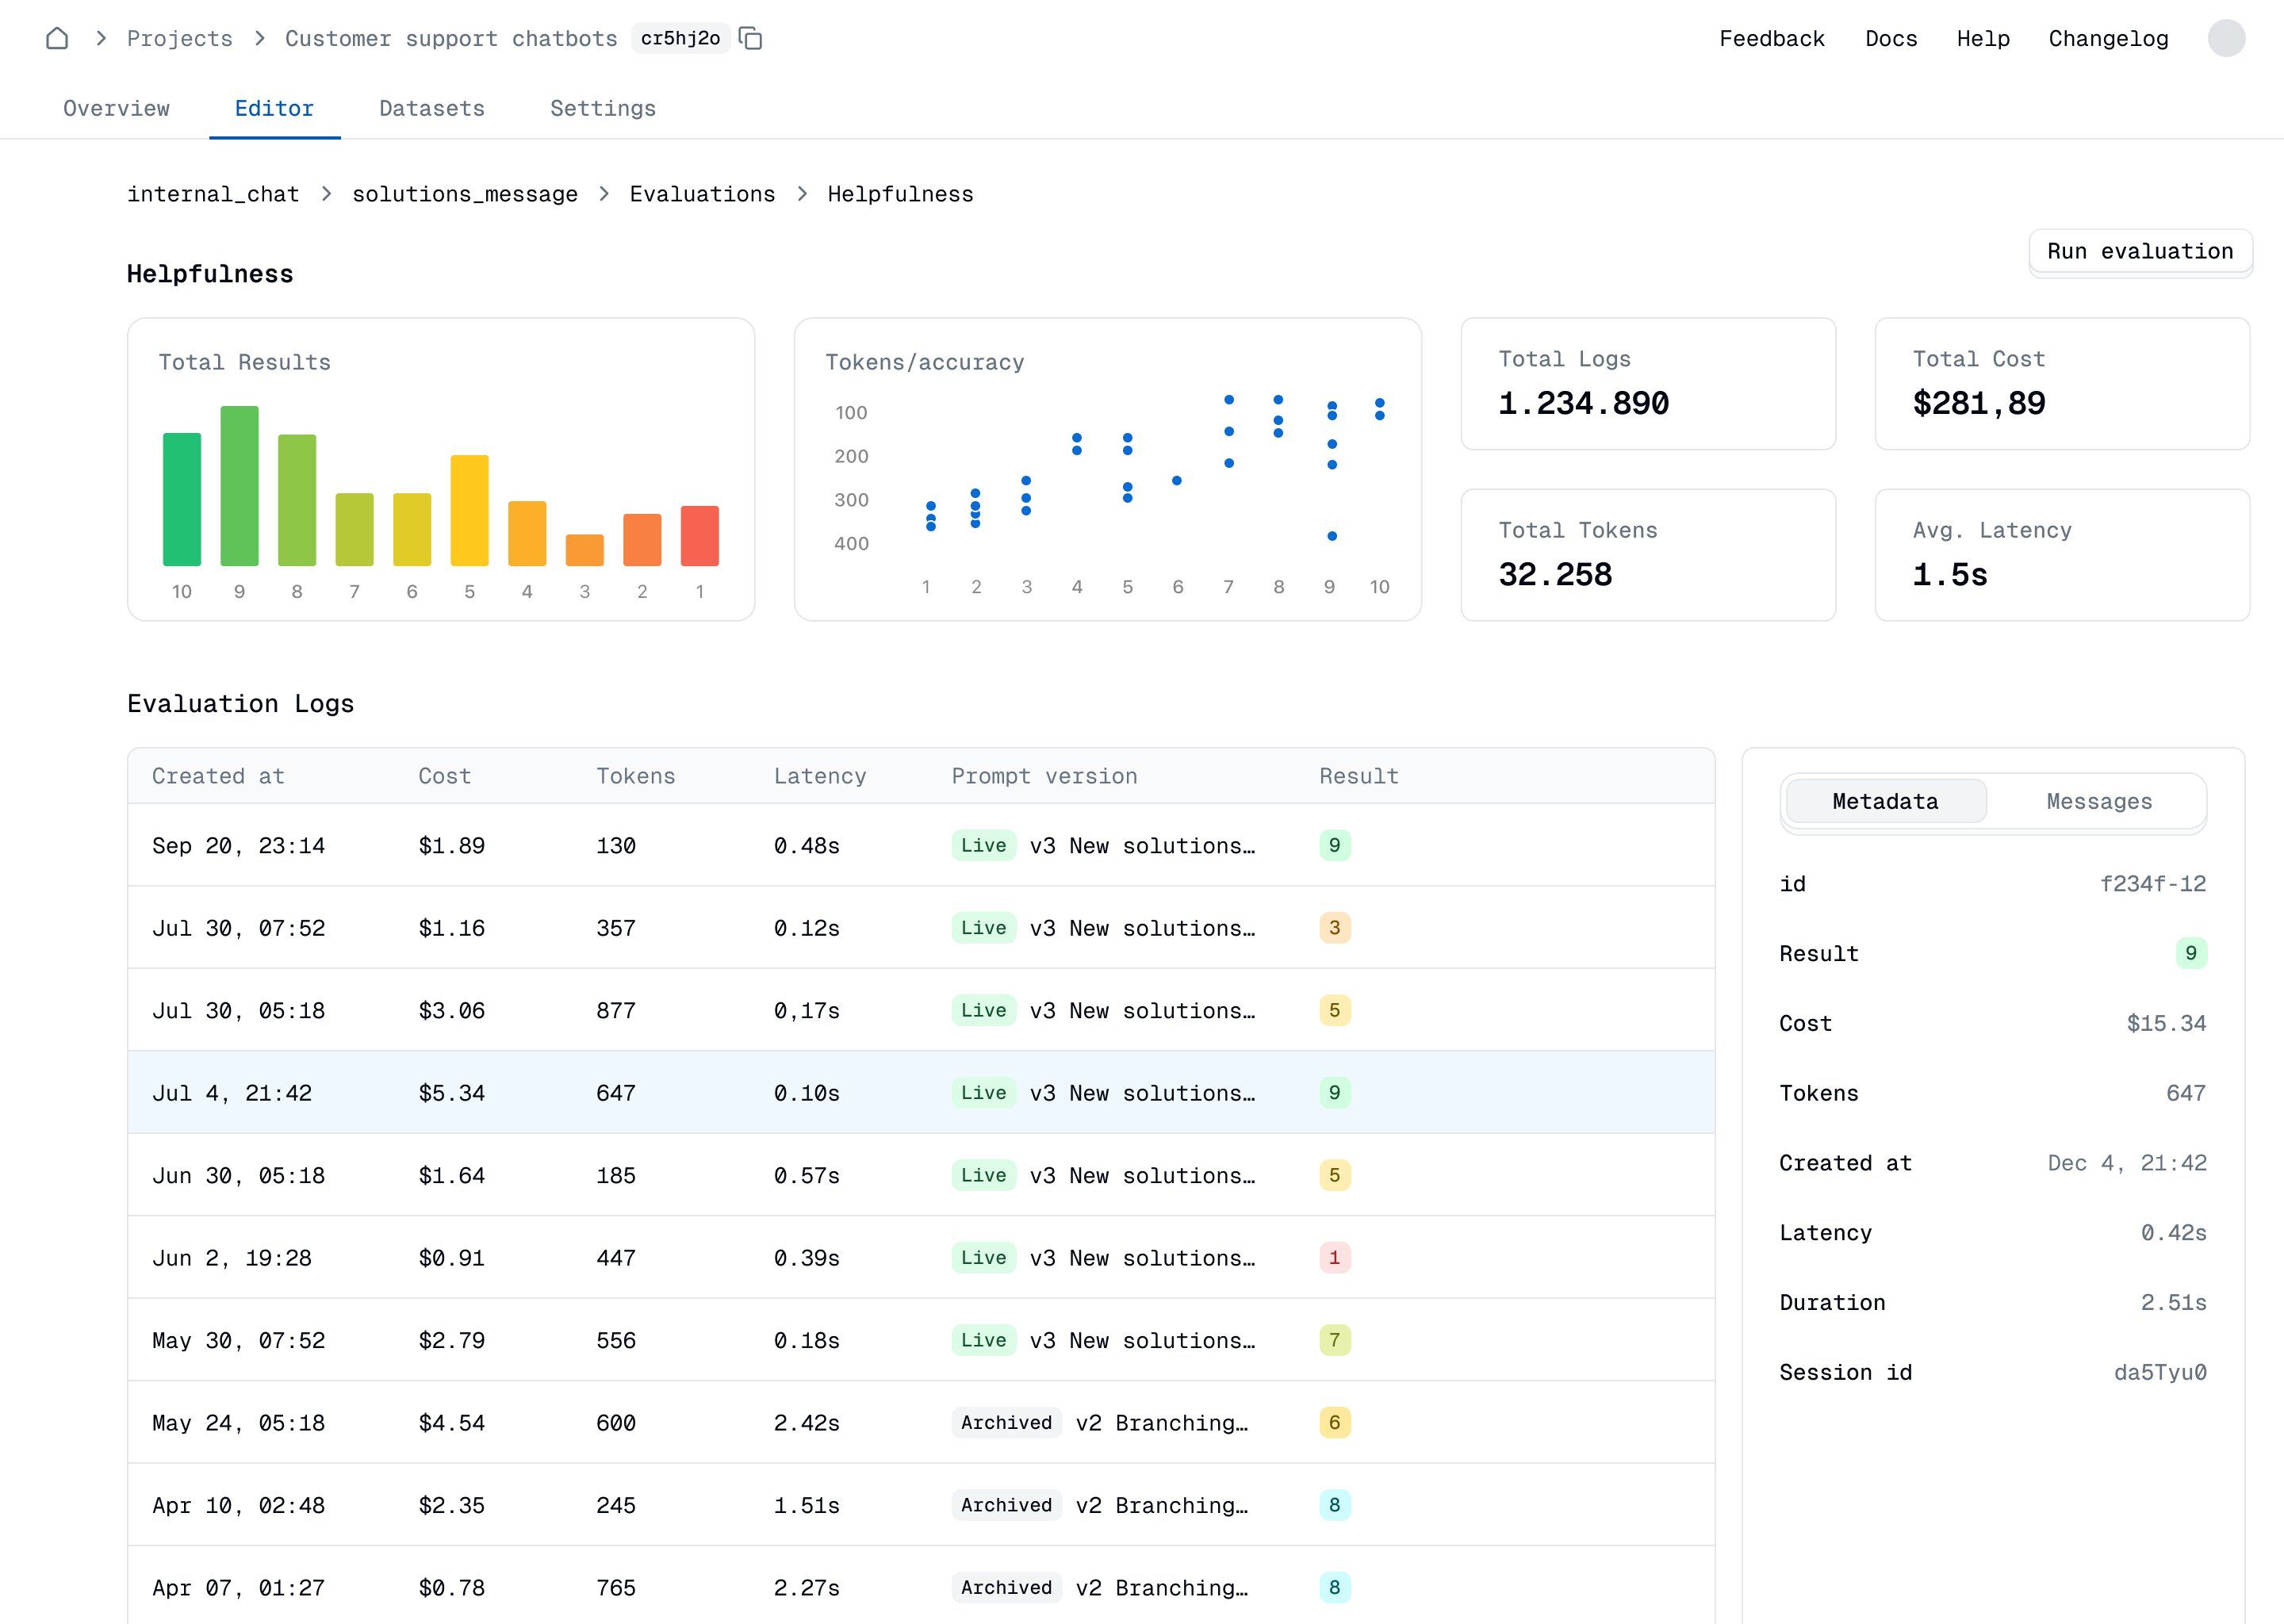Copy the project ID cr5hj2o

pyautogui.click(x=750, y=38)
